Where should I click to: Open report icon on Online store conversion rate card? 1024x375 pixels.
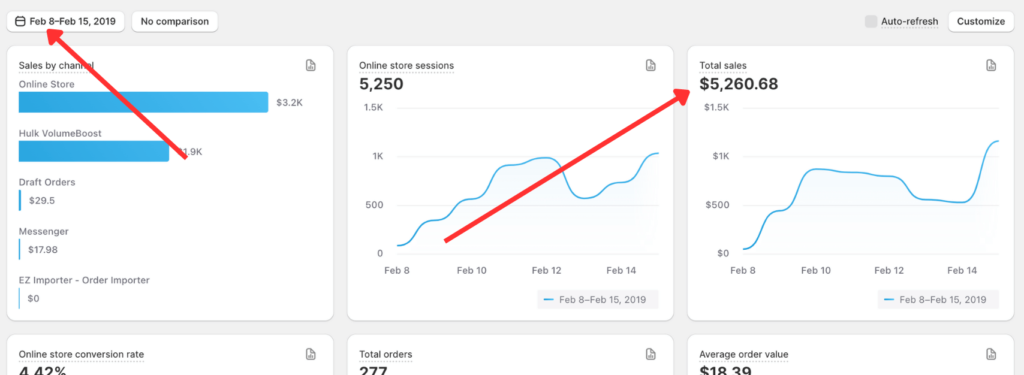tap(311, 354)
